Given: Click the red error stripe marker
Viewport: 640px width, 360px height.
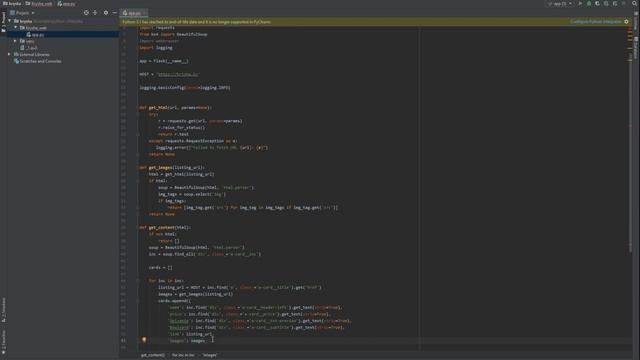Looking at the screenshot, I should 630,29.
